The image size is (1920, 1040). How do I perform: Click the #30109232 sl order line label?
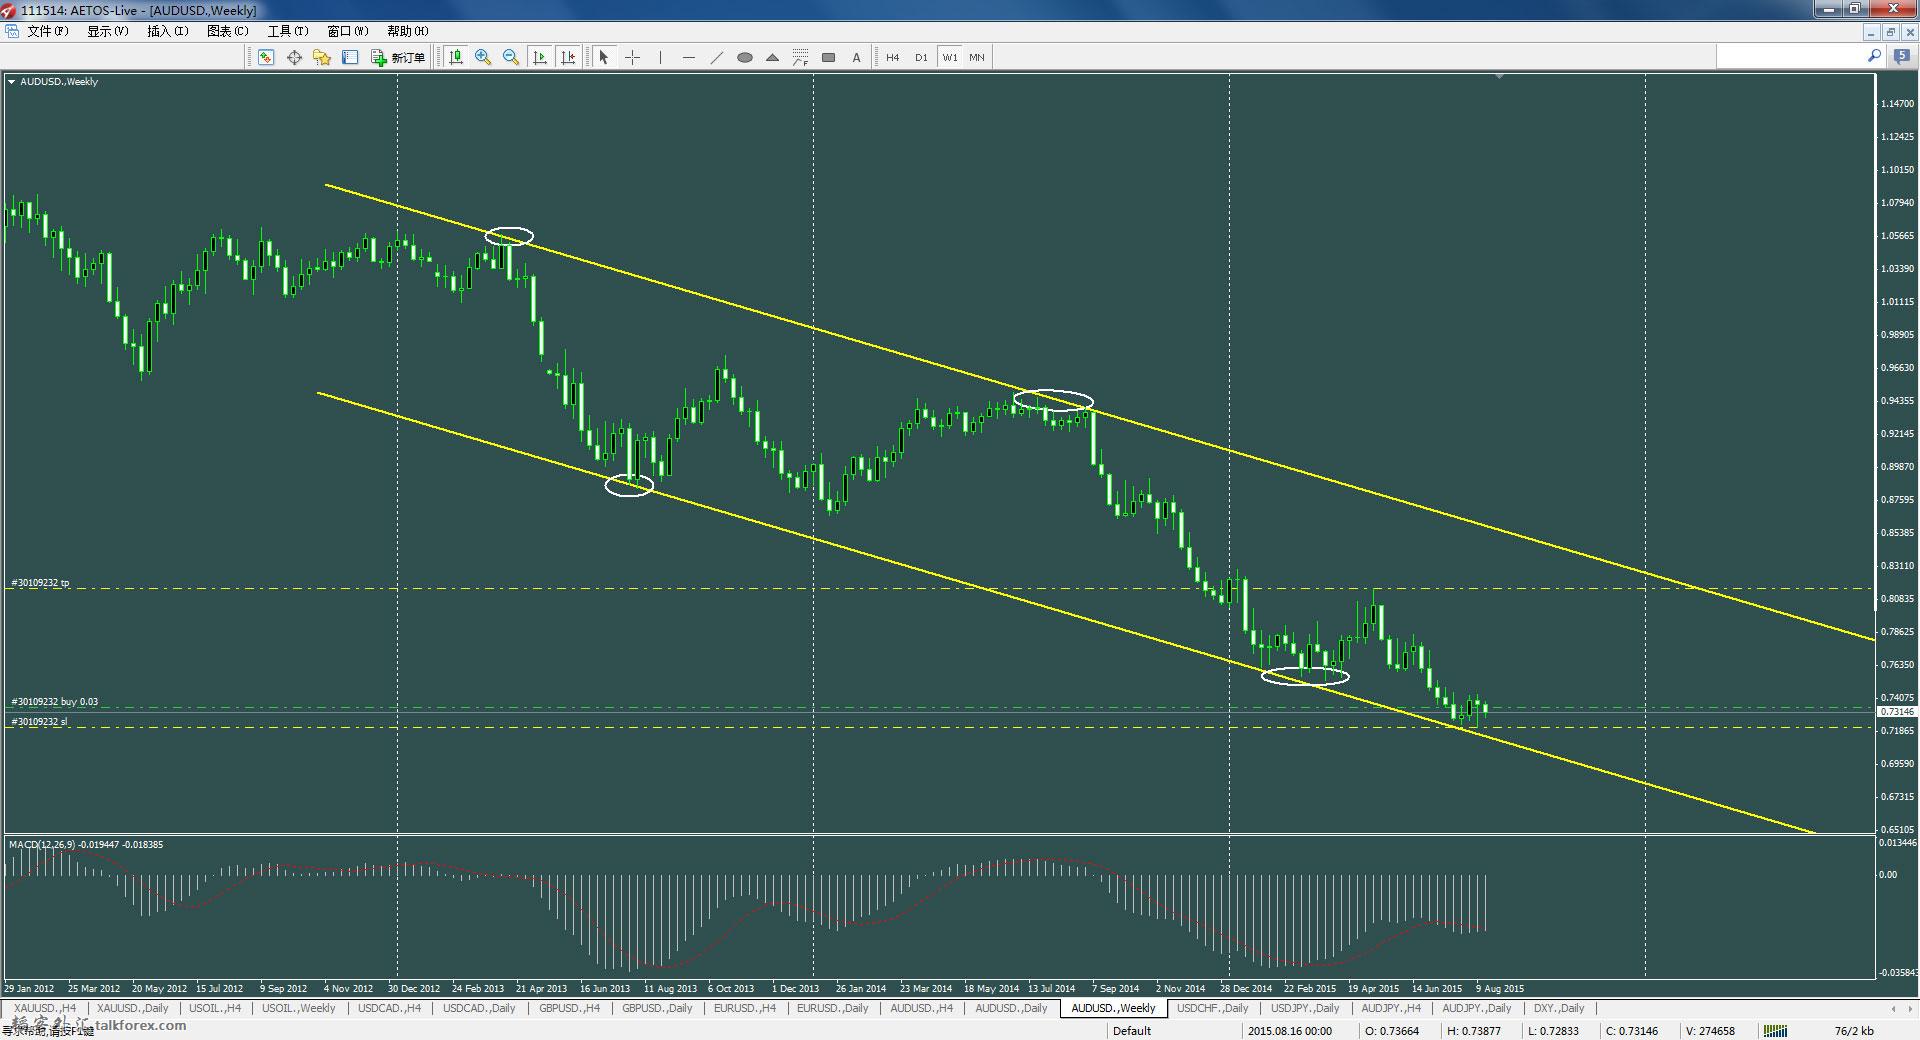(x=39, y=722)
